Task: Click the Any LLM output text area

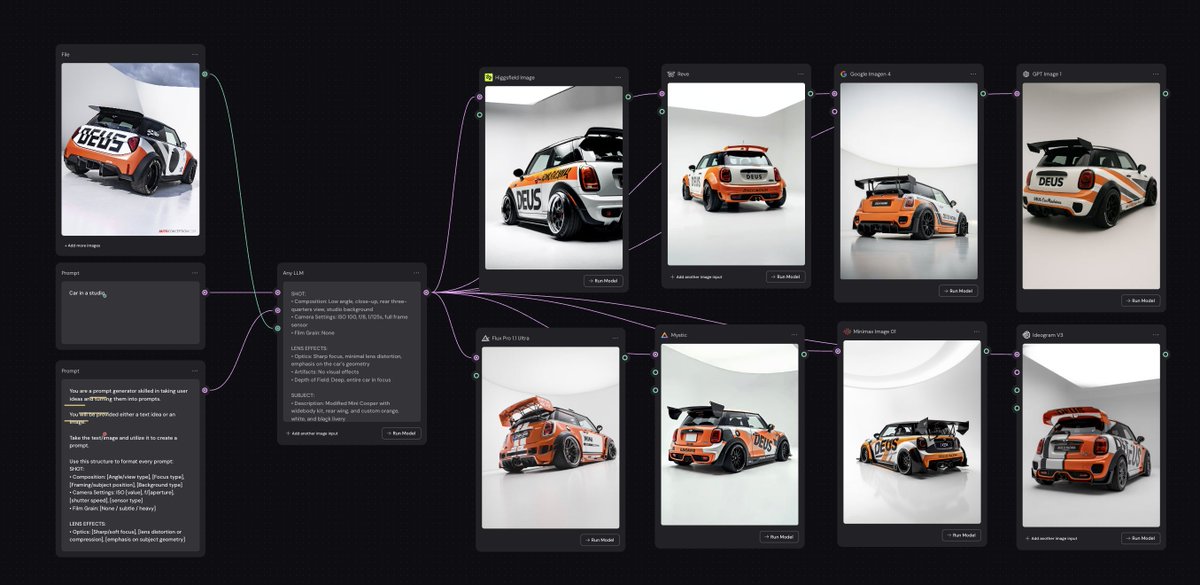Action: pos(352,353)
